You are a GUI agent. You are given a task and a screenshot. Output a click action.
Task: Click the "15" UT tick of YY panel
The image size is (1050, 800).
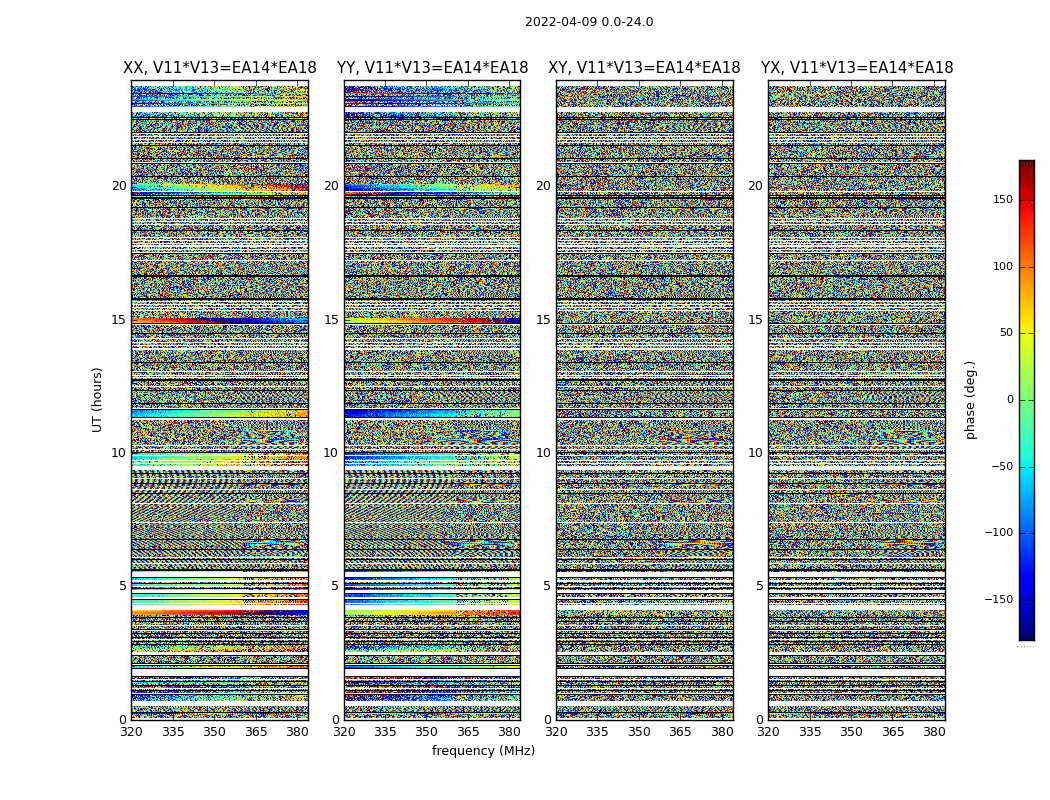click(x=331, y=320)
